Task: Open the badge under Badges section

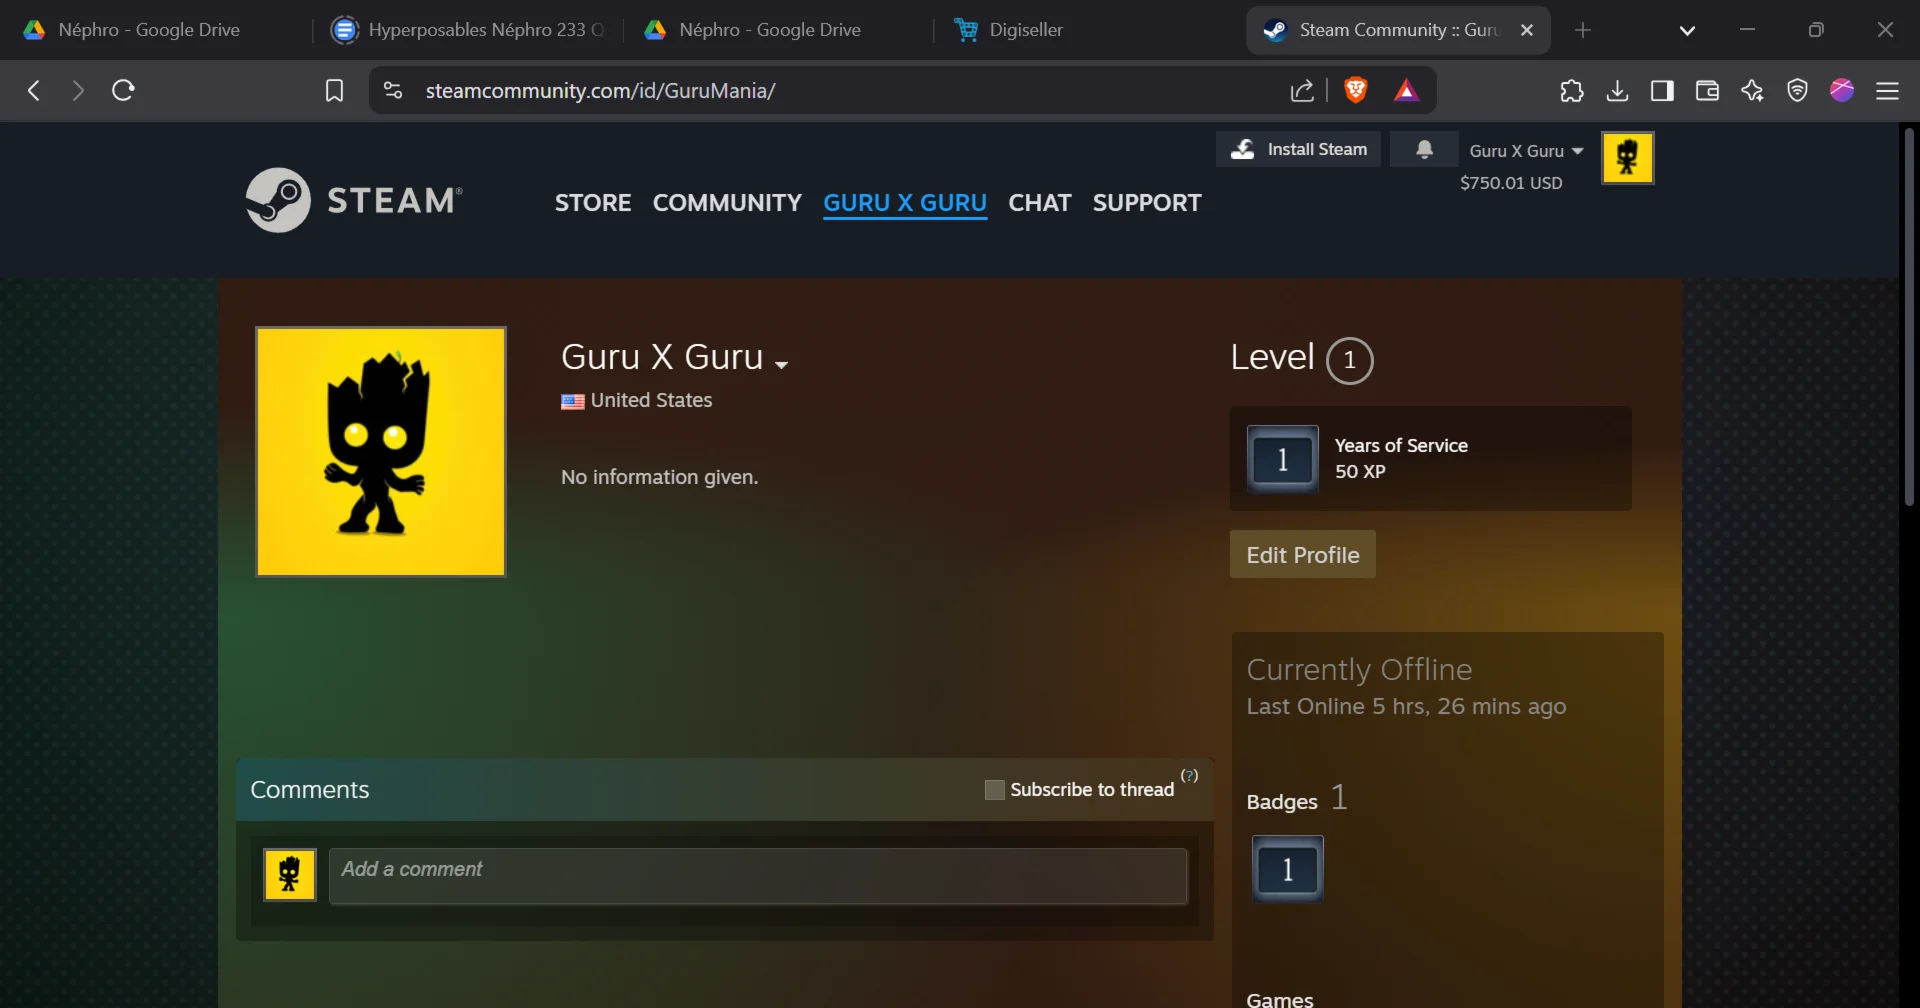Action: 1287,869
